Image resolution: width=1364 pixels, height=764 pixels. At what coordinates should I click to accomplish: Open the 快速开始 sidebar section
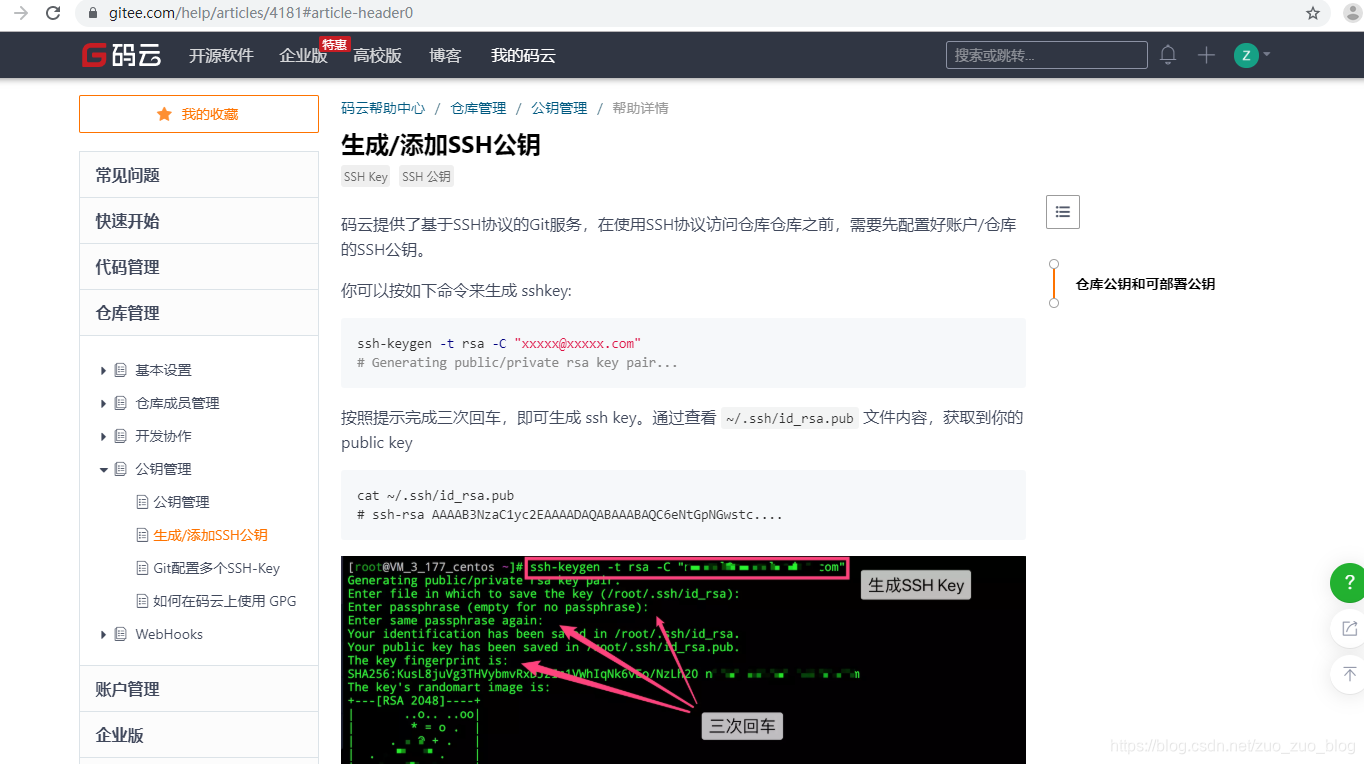coord(199,221)
